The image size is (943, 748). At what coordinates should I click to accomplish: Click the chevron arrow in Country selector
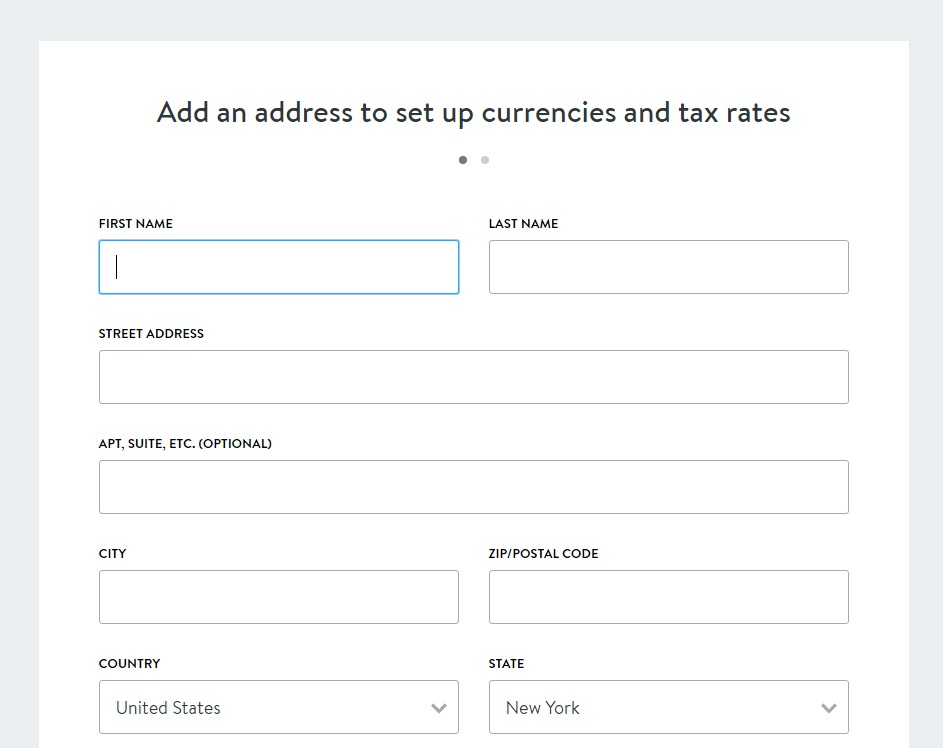(439, 708)
